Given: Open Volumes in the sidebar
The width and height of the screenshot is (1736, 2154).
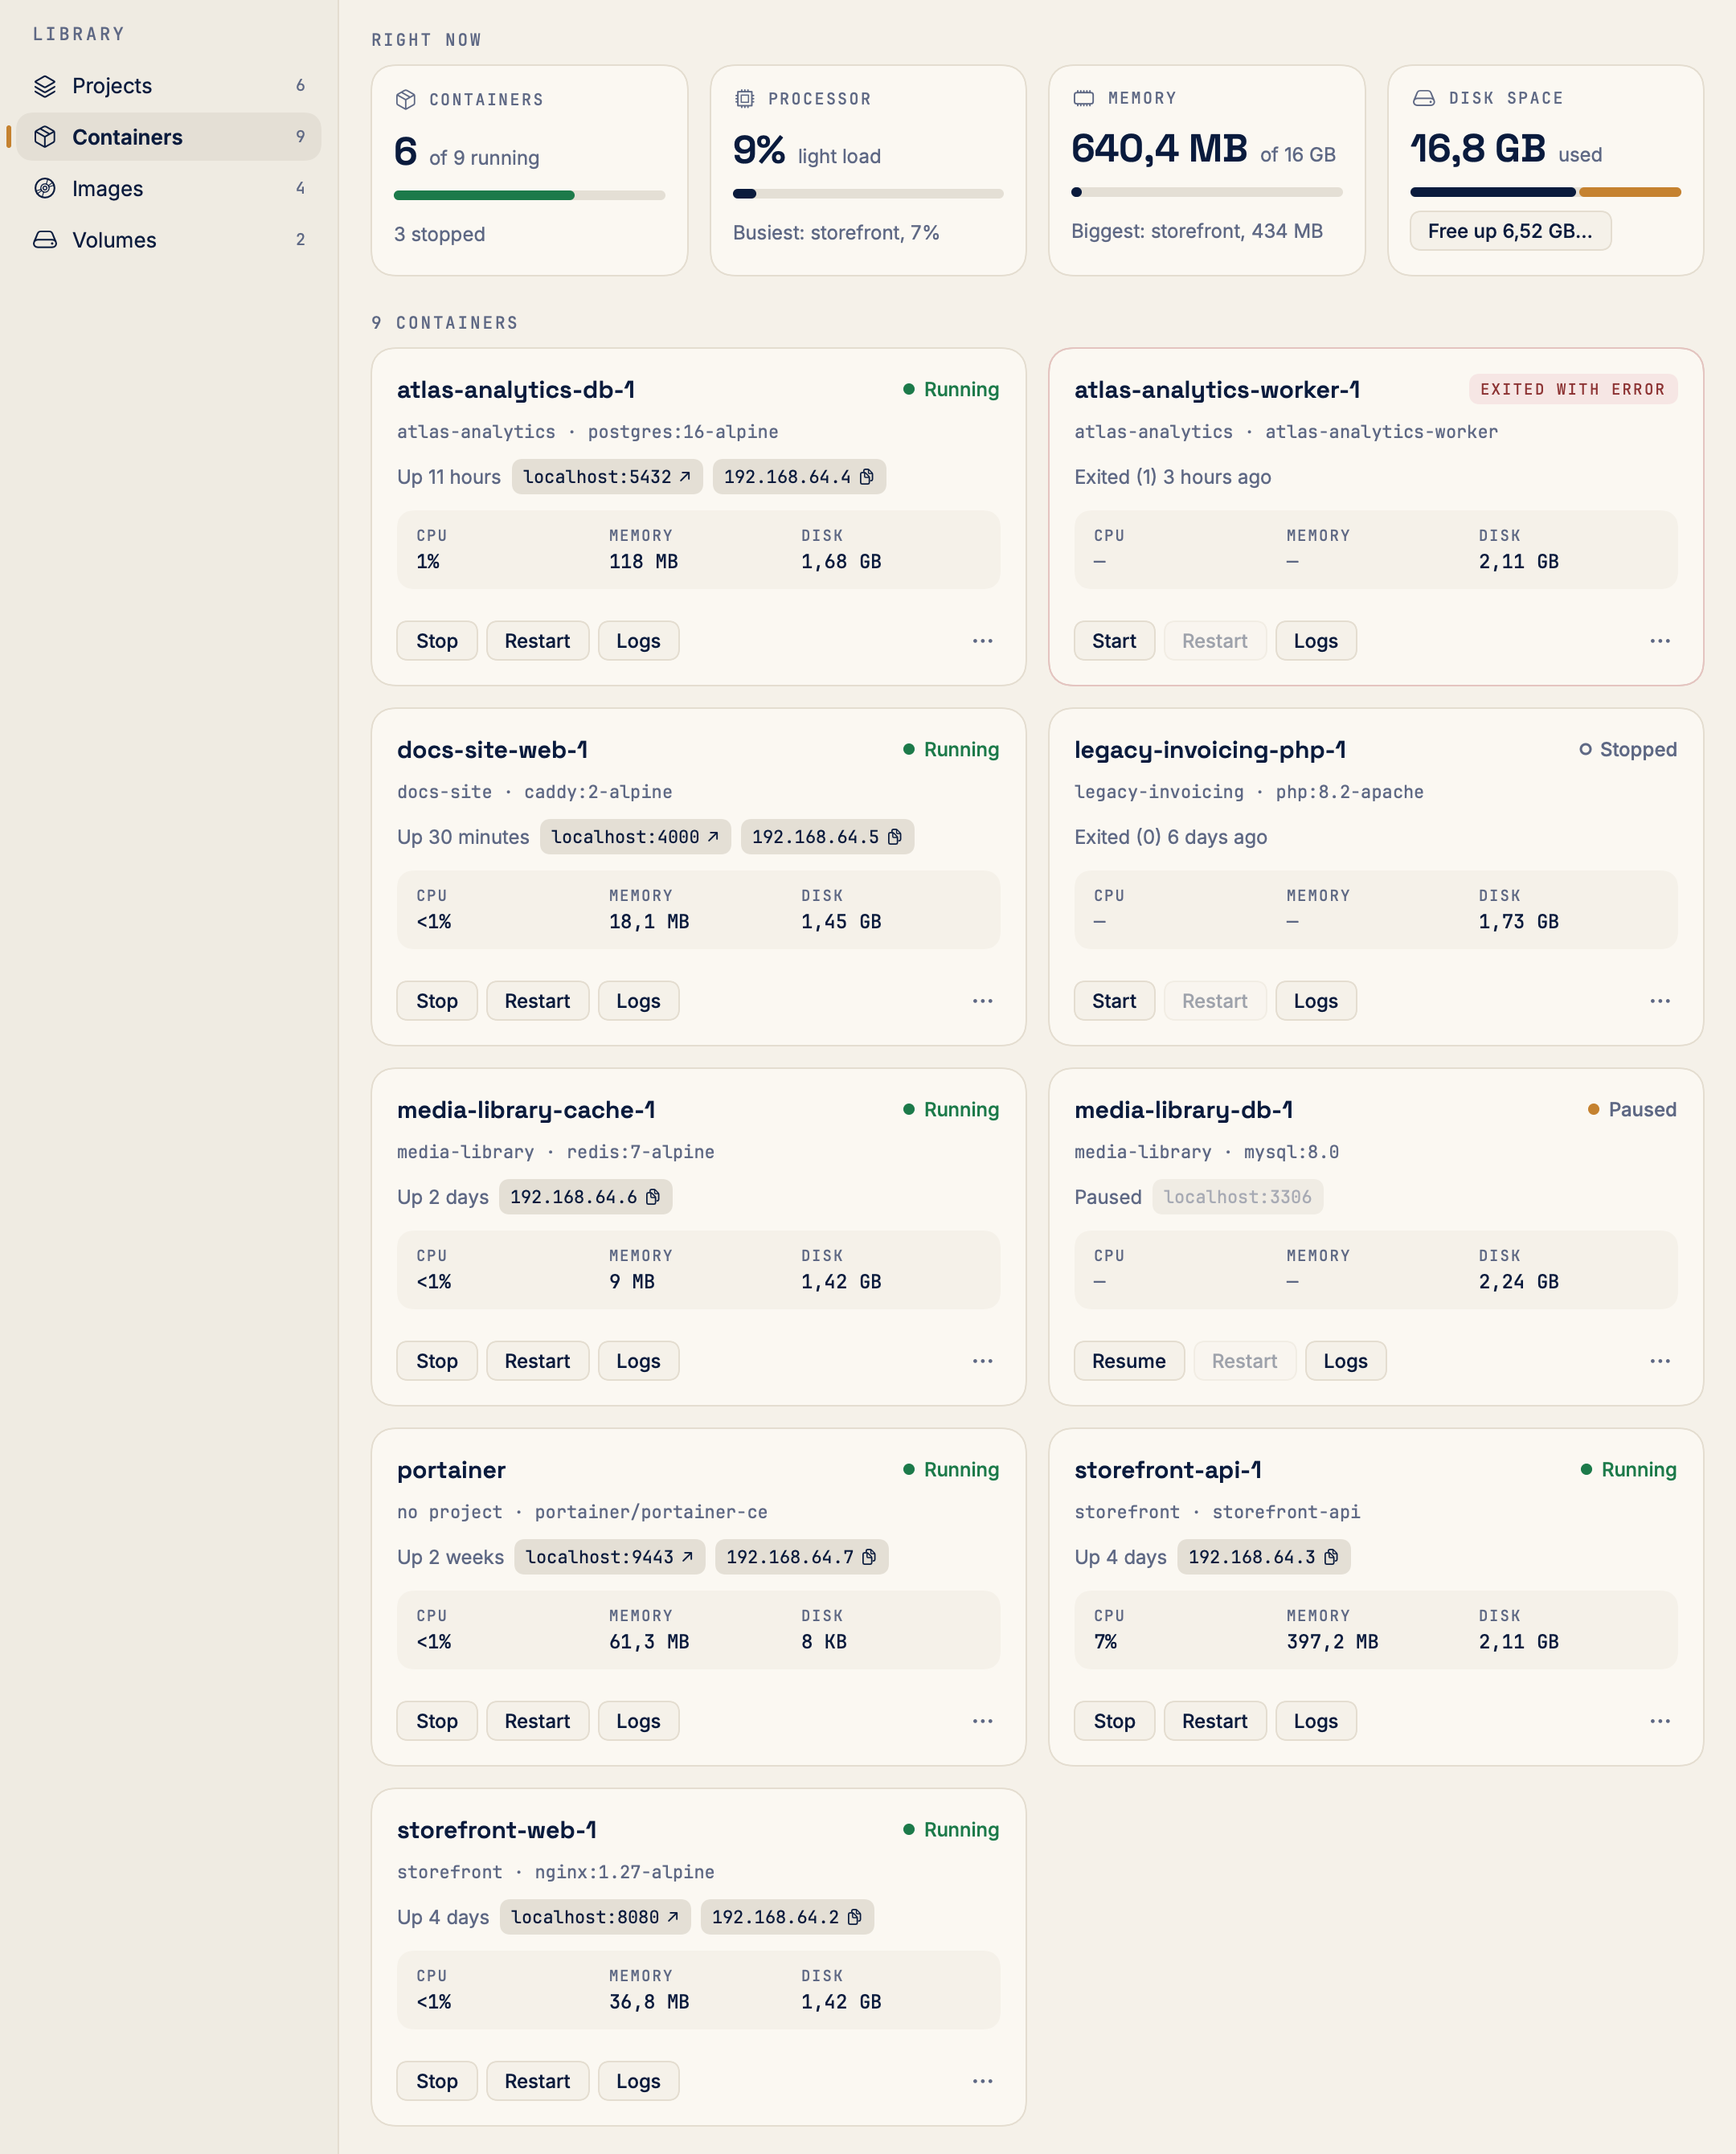Looking at the screenshot, I should tap(168, 240).
